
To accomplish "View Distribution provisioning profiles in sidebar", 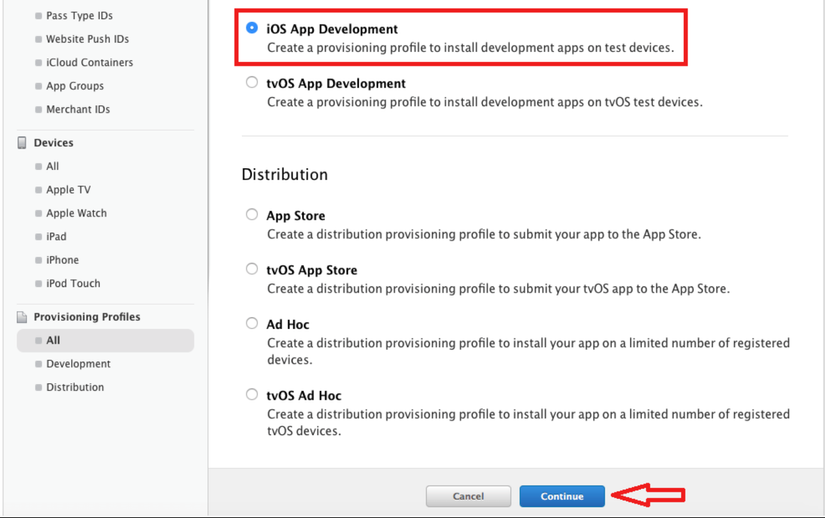I will coord(75,387).
